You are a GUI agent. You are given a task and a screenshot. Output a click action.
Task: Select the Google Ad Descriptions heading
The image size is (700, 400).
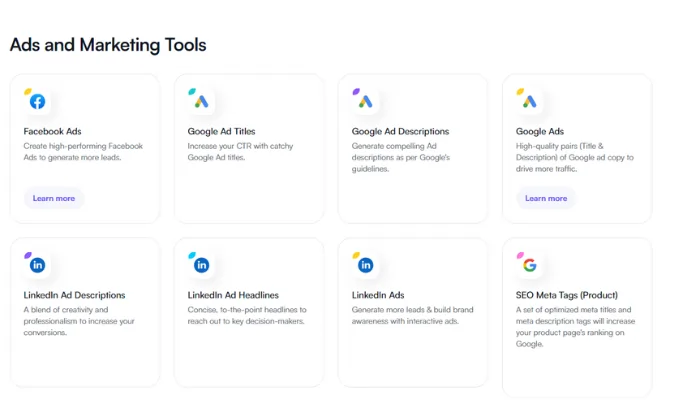[x=400, y=131]
